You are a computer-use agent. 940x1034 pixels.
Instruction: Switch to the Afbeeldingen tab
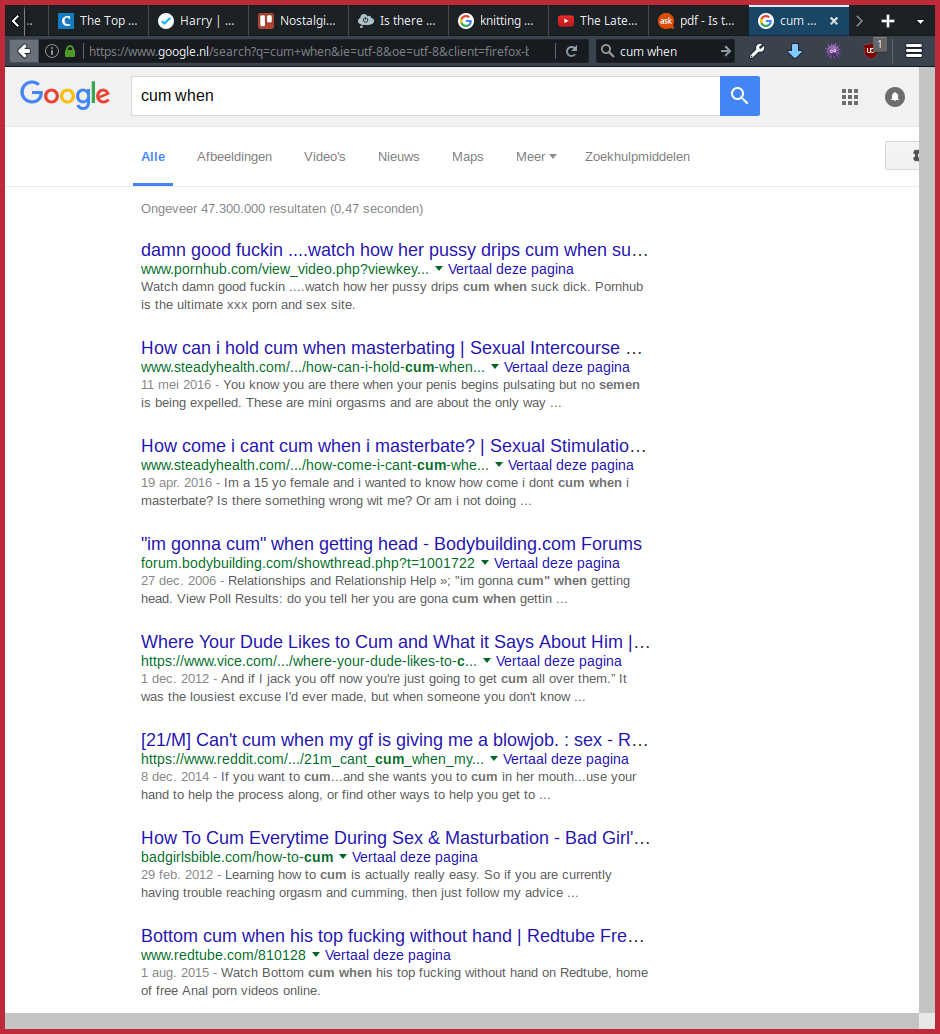pyautogui.click(x=234, y=157)
